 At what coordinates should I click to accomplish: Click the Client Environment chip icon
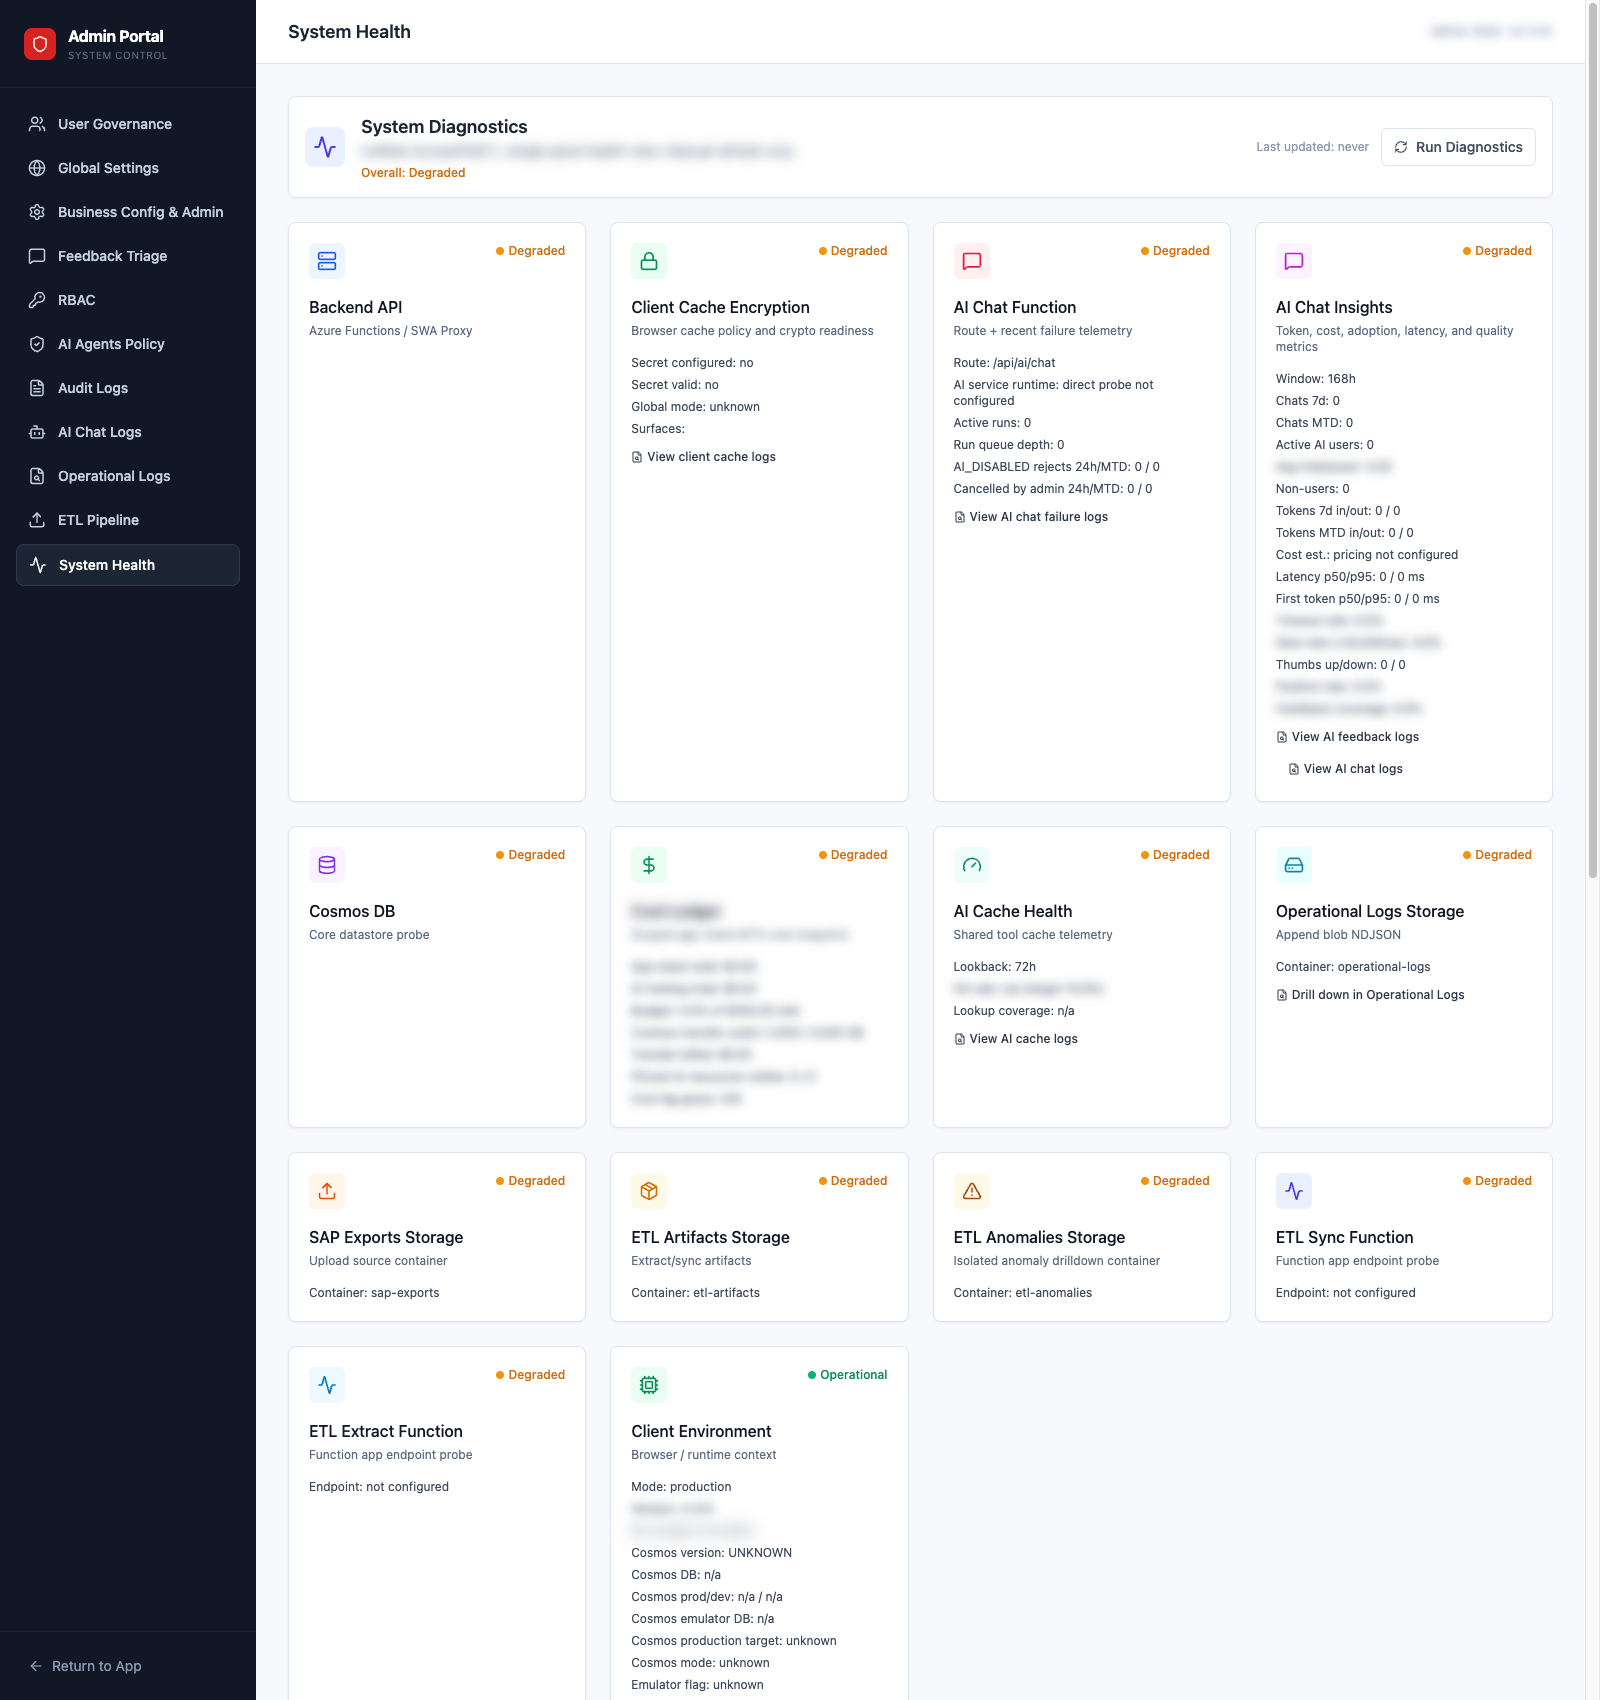pos(649,1385)
